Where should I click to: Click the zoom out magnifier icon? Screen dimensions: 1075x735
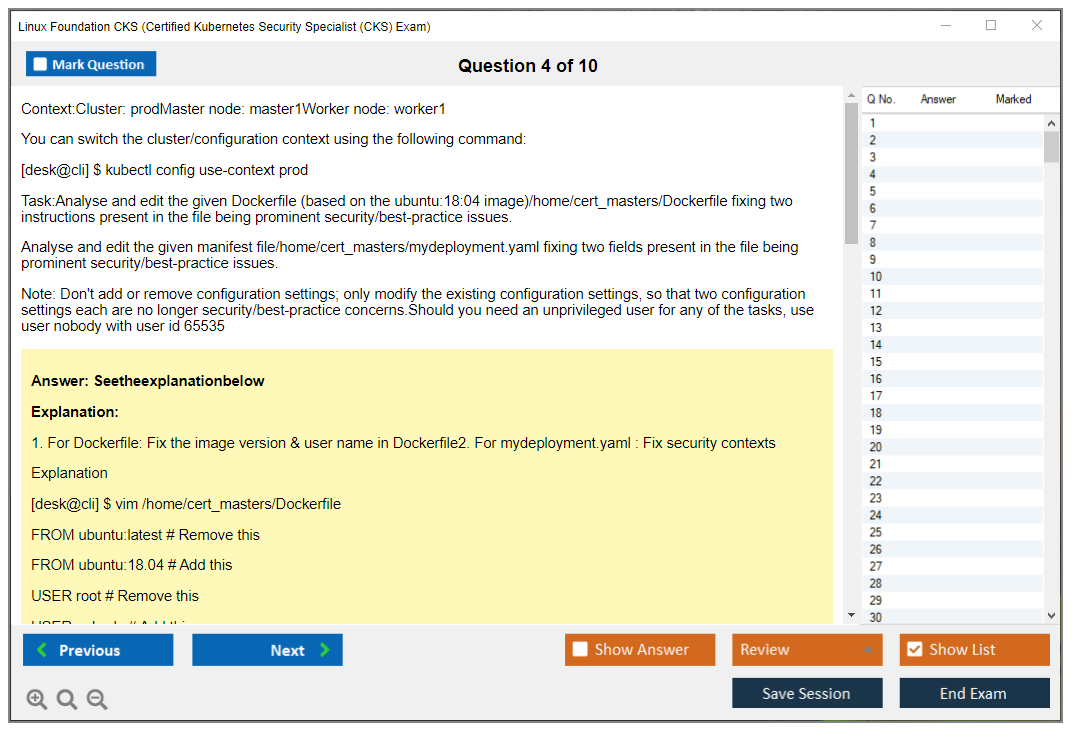[97, 700]
